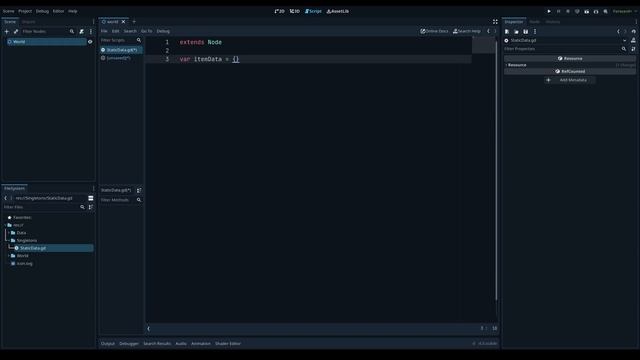Load an existing resource in Inspector
The height and width of the screenshot is (360, 640).
click(516, 31)
